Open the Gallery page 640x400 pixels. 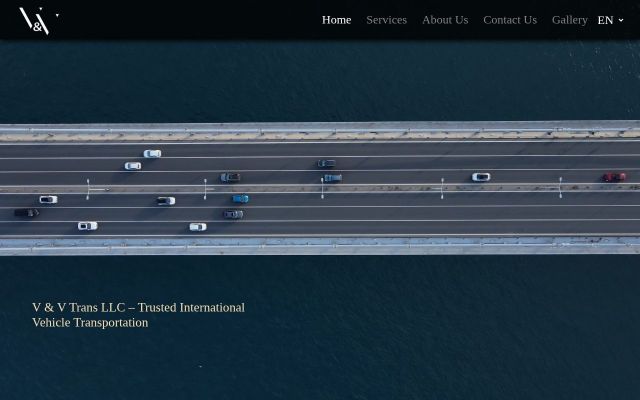click(x=569, y=20)
